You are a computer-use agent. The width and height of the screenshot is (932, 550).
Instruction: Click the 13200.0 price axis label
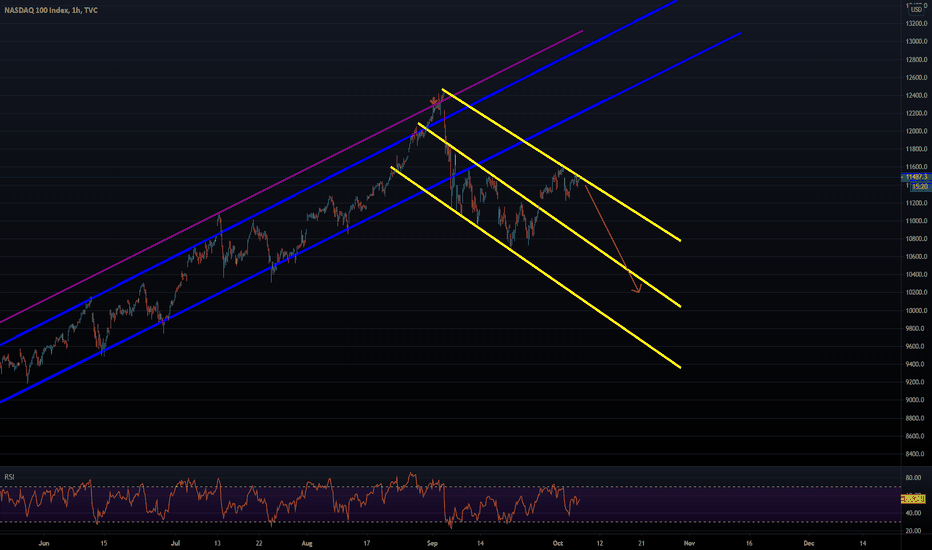point(916,24)
